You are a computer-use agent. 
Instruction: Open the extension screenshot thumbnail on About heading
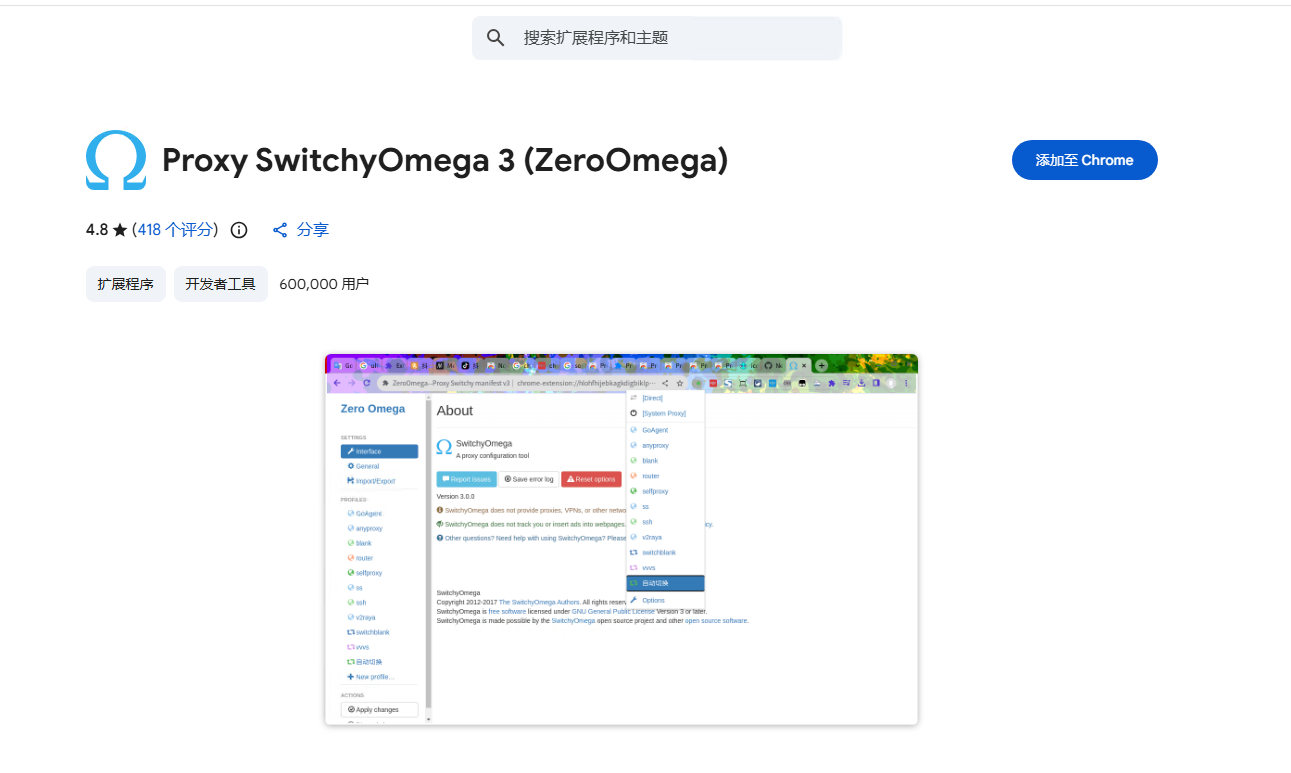455,411
